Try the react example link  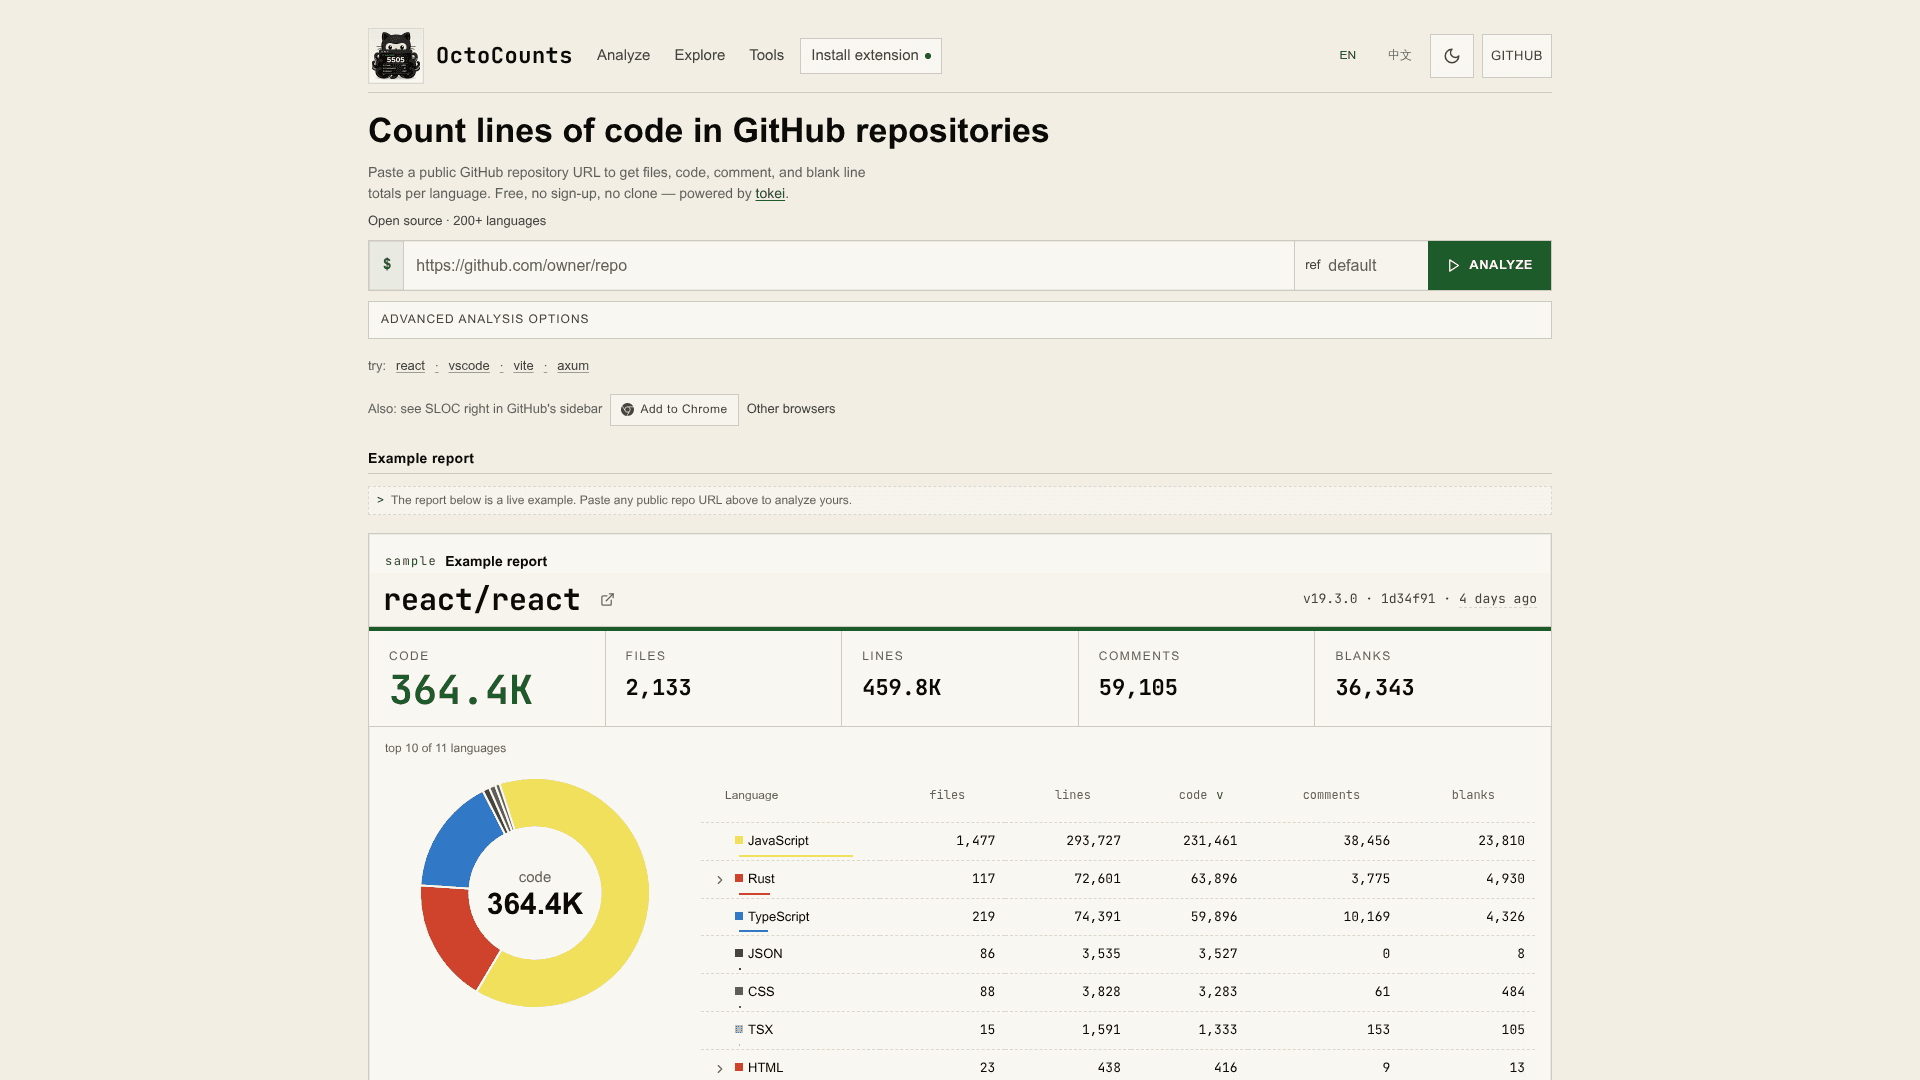(x=410, y=366)
